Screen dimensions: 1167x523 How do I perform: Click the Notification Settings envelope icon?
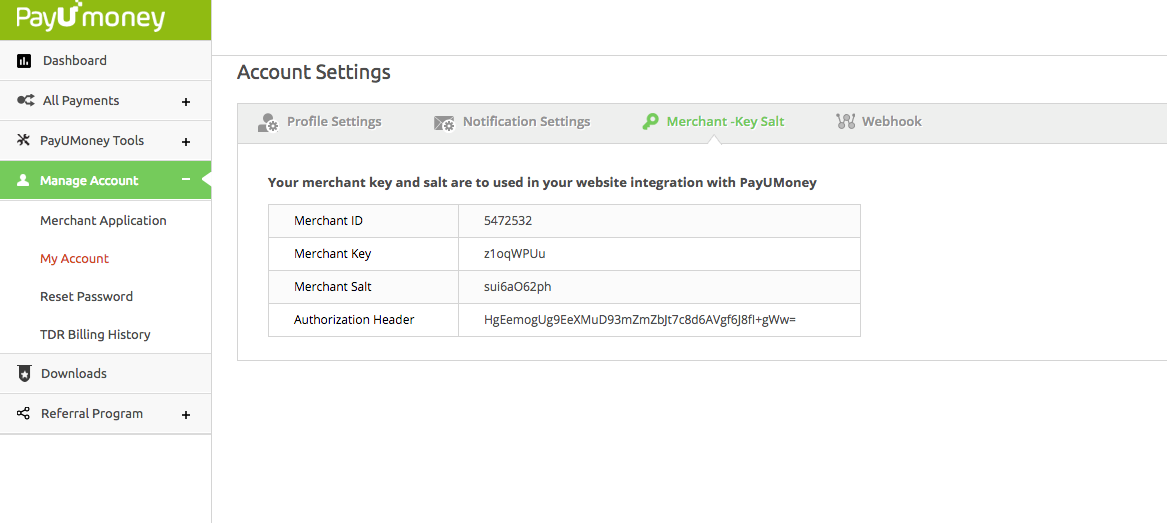(444, 122)
